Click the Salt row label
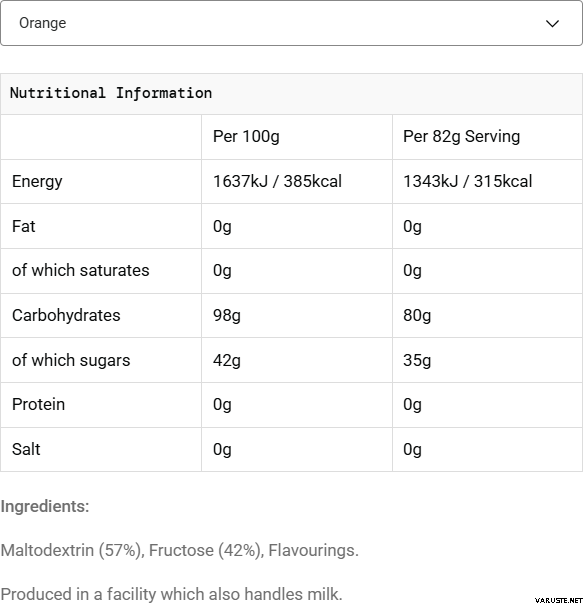 [26, 449]
